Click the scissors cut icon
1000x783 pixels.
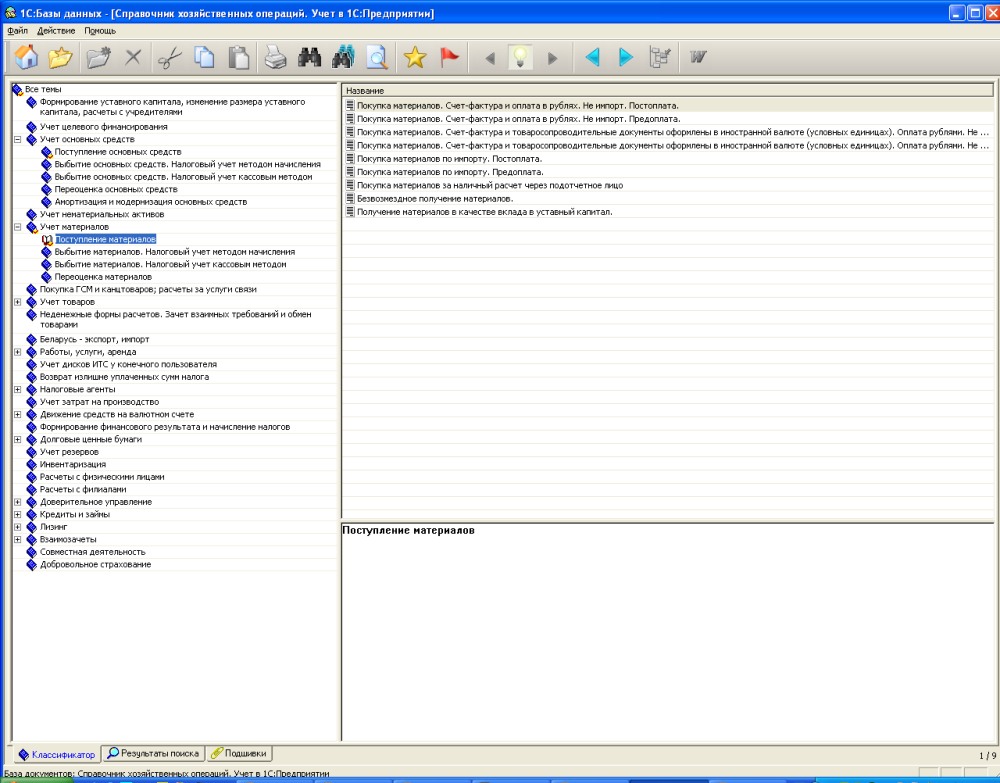point(169,58)
